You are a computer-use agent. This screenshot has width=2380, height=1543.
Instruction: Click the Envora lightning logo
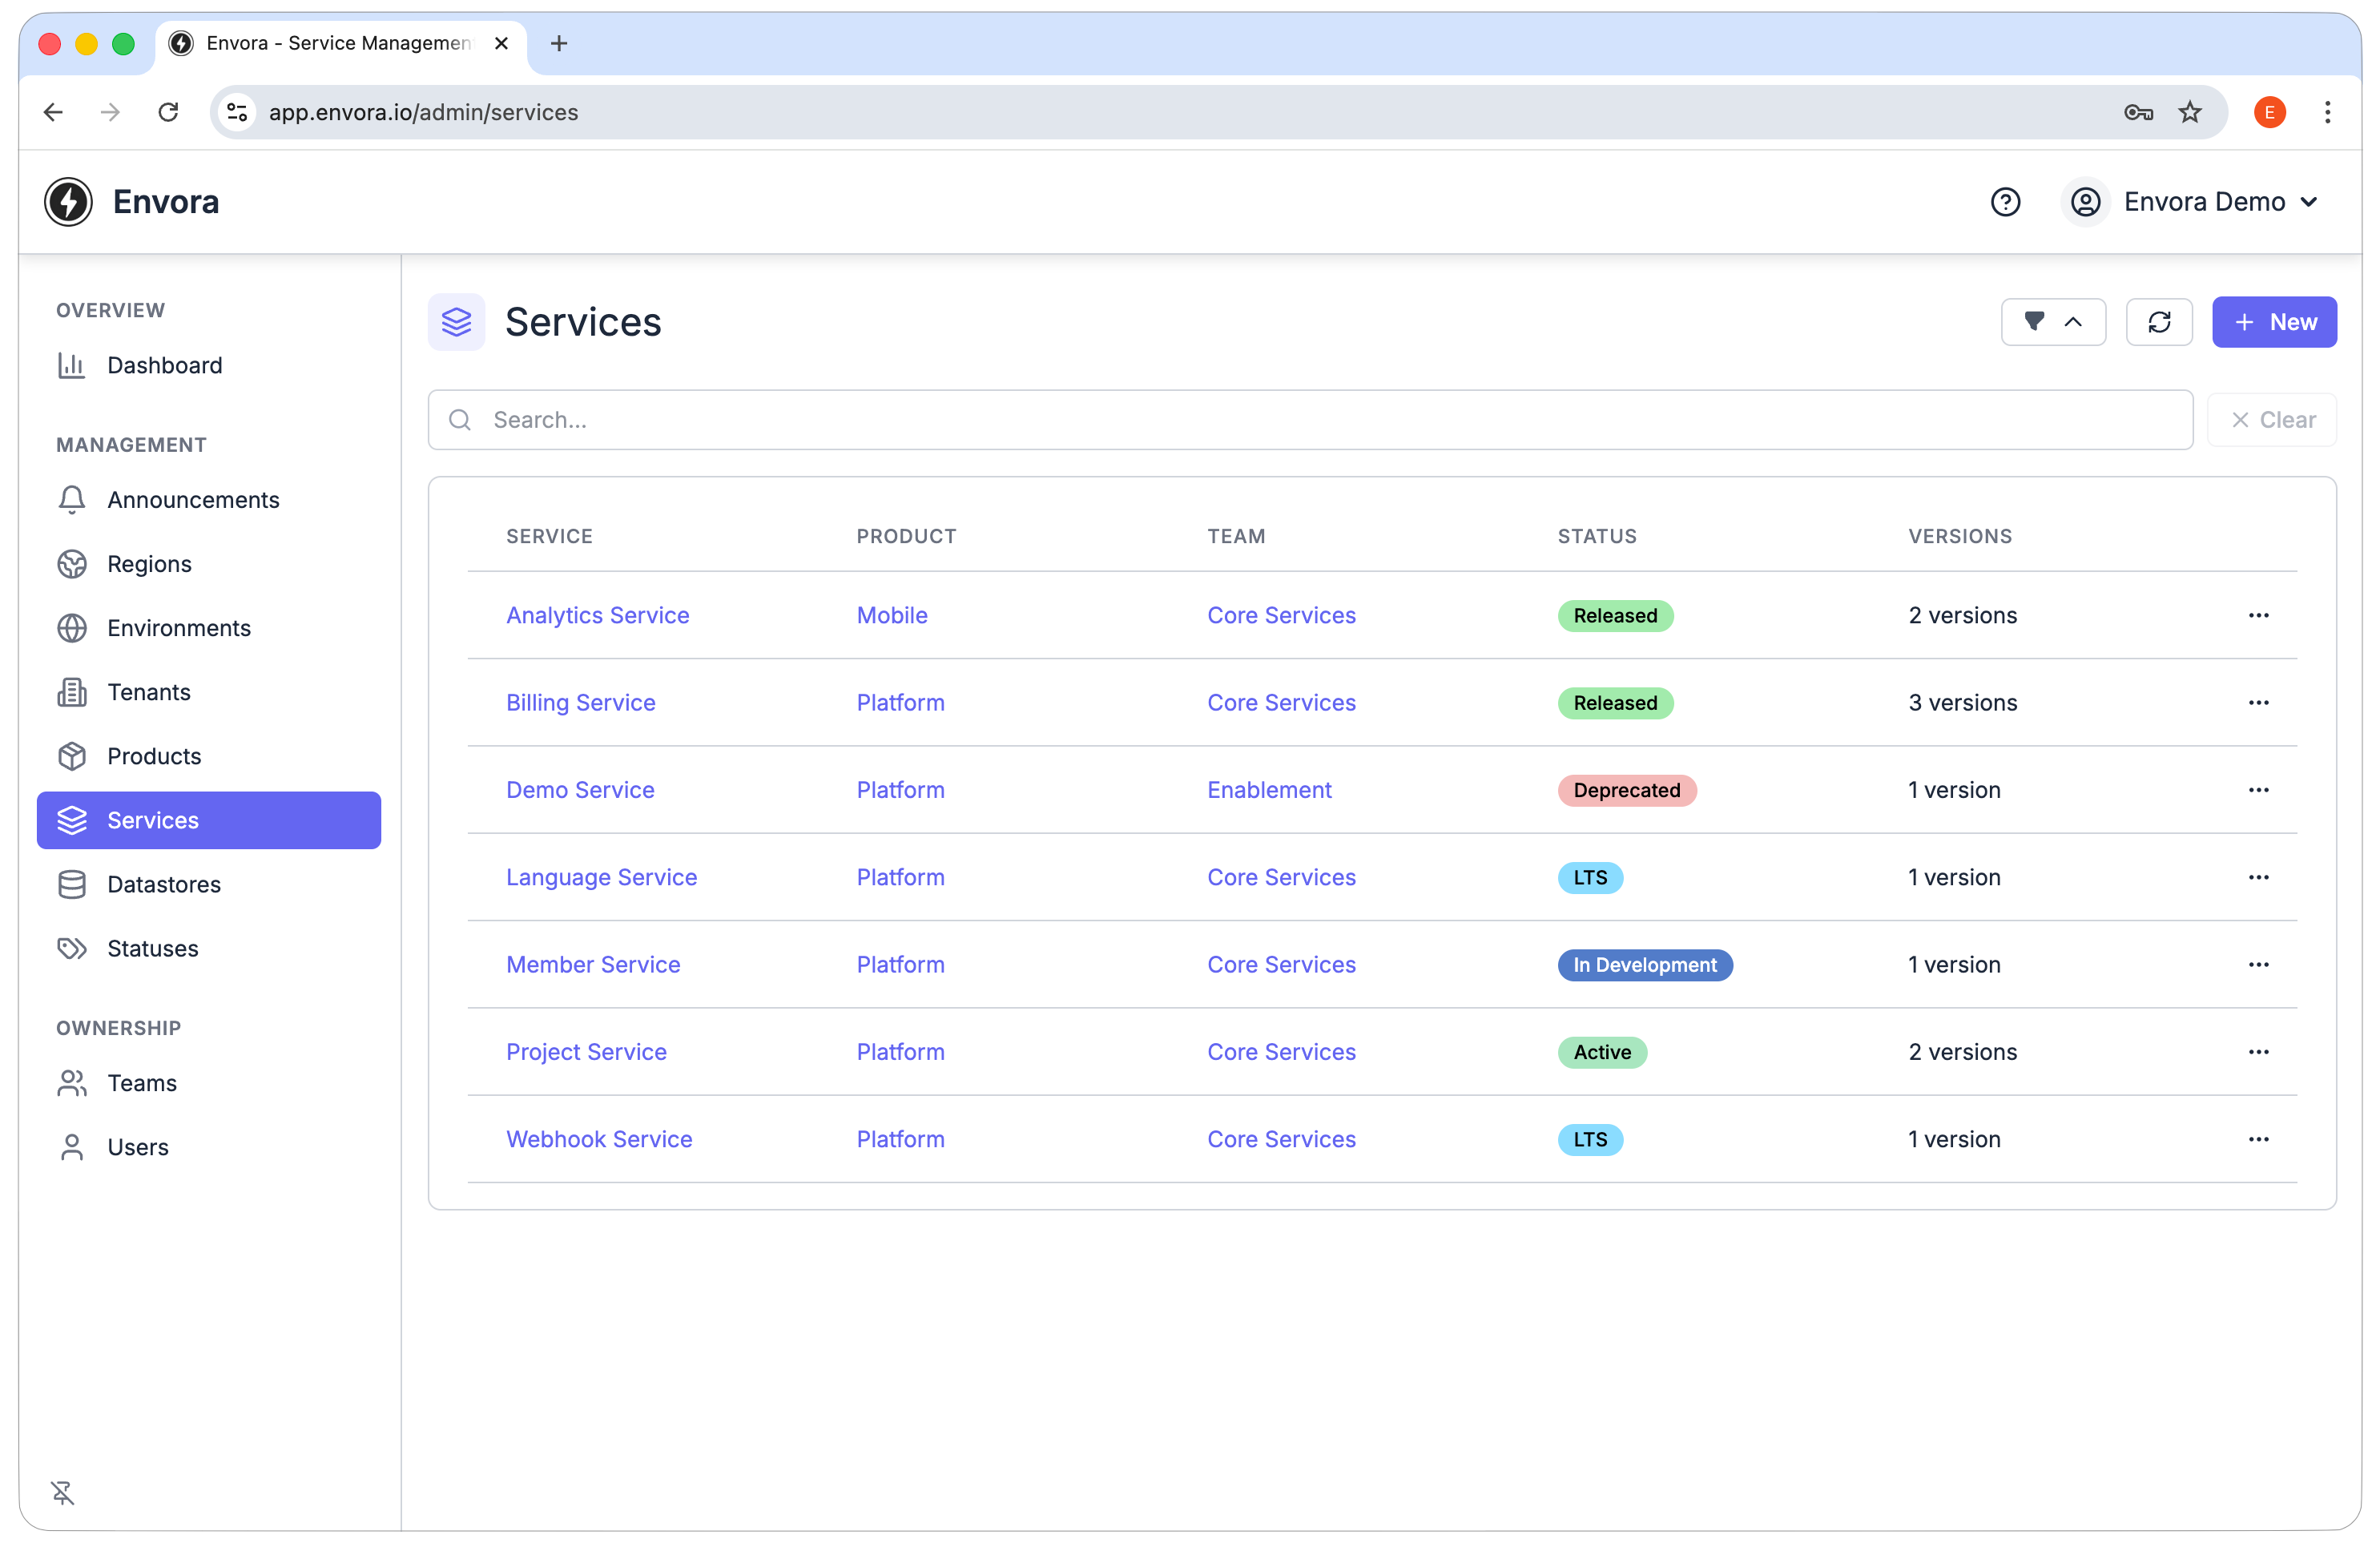coord(68,202)
